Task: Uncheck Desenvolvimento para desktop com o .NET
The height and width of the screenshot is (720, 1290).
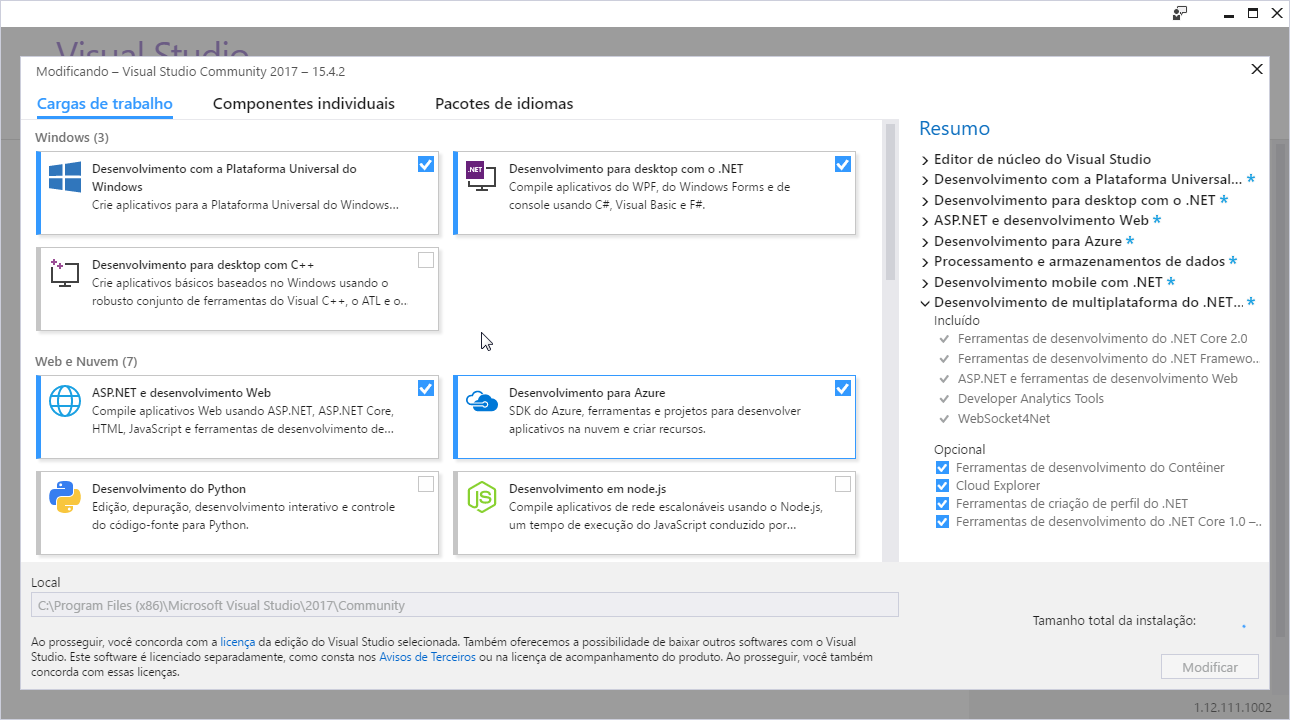Action: point(843,164)
